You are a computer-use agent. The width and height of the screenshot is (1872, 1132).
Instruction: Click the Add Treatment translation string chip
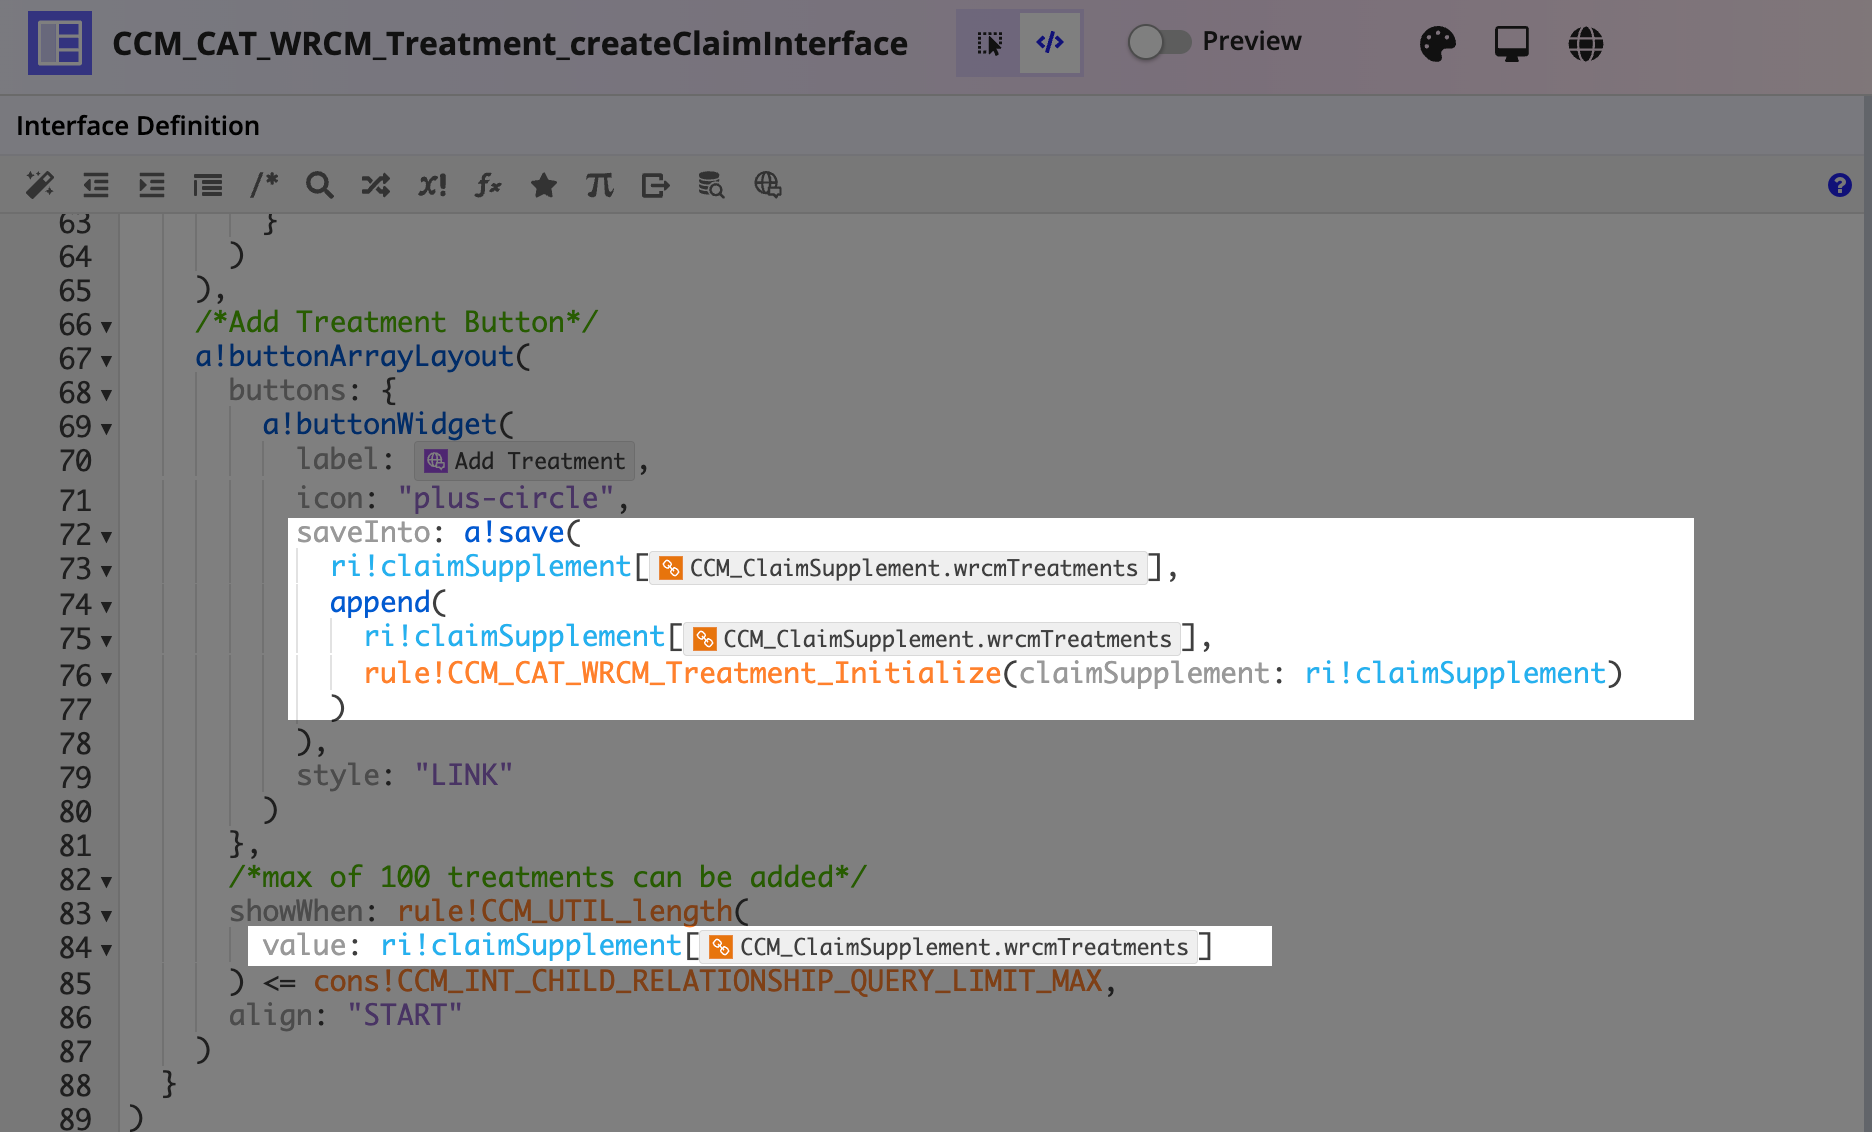coord(524,461)
